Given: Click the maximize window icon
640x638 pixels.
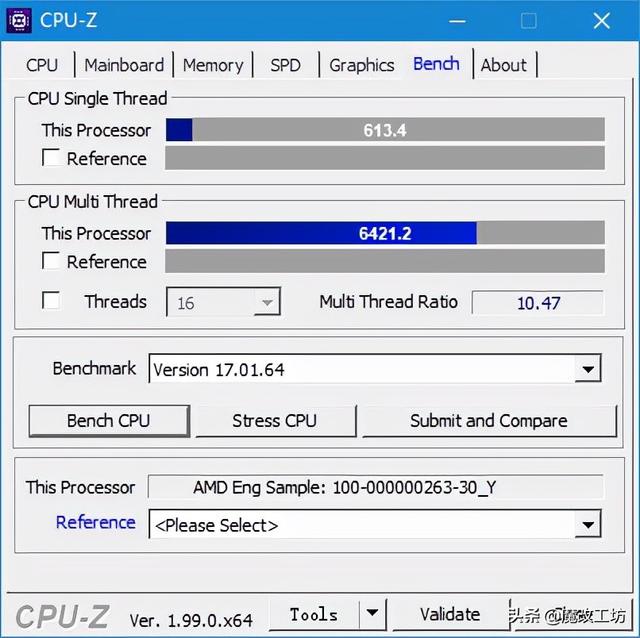Looking at the screenshot, I should tap(529, 20).
